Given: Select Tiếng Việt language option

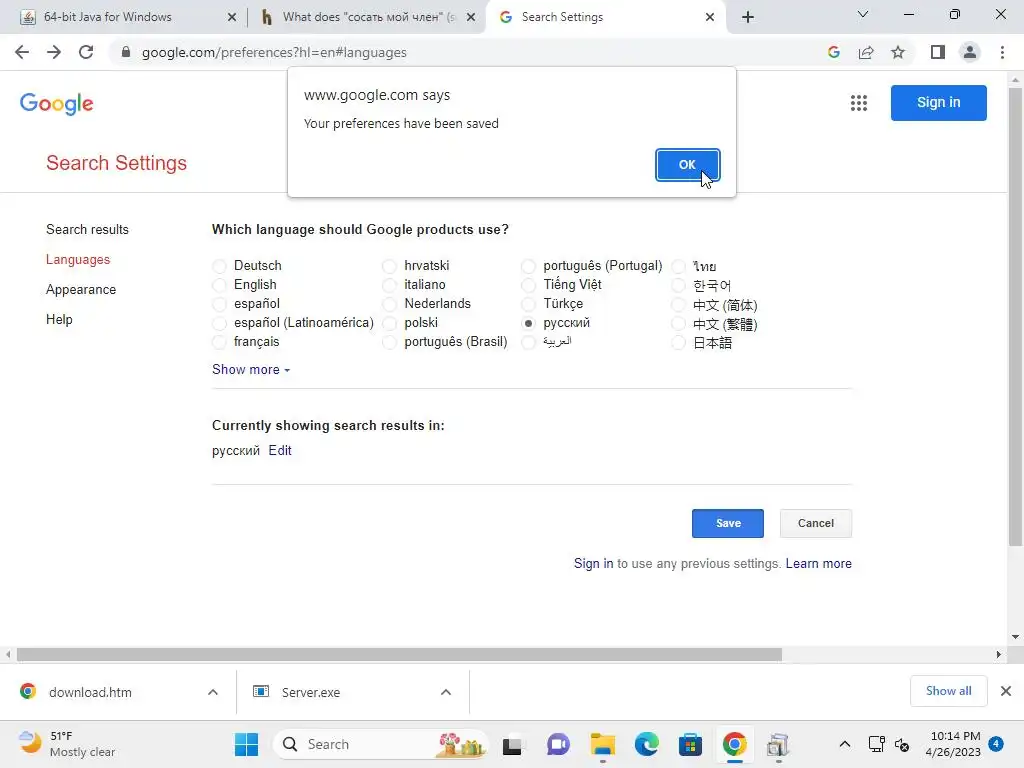Looking at the screenshot, I should [x=528, y=285].
